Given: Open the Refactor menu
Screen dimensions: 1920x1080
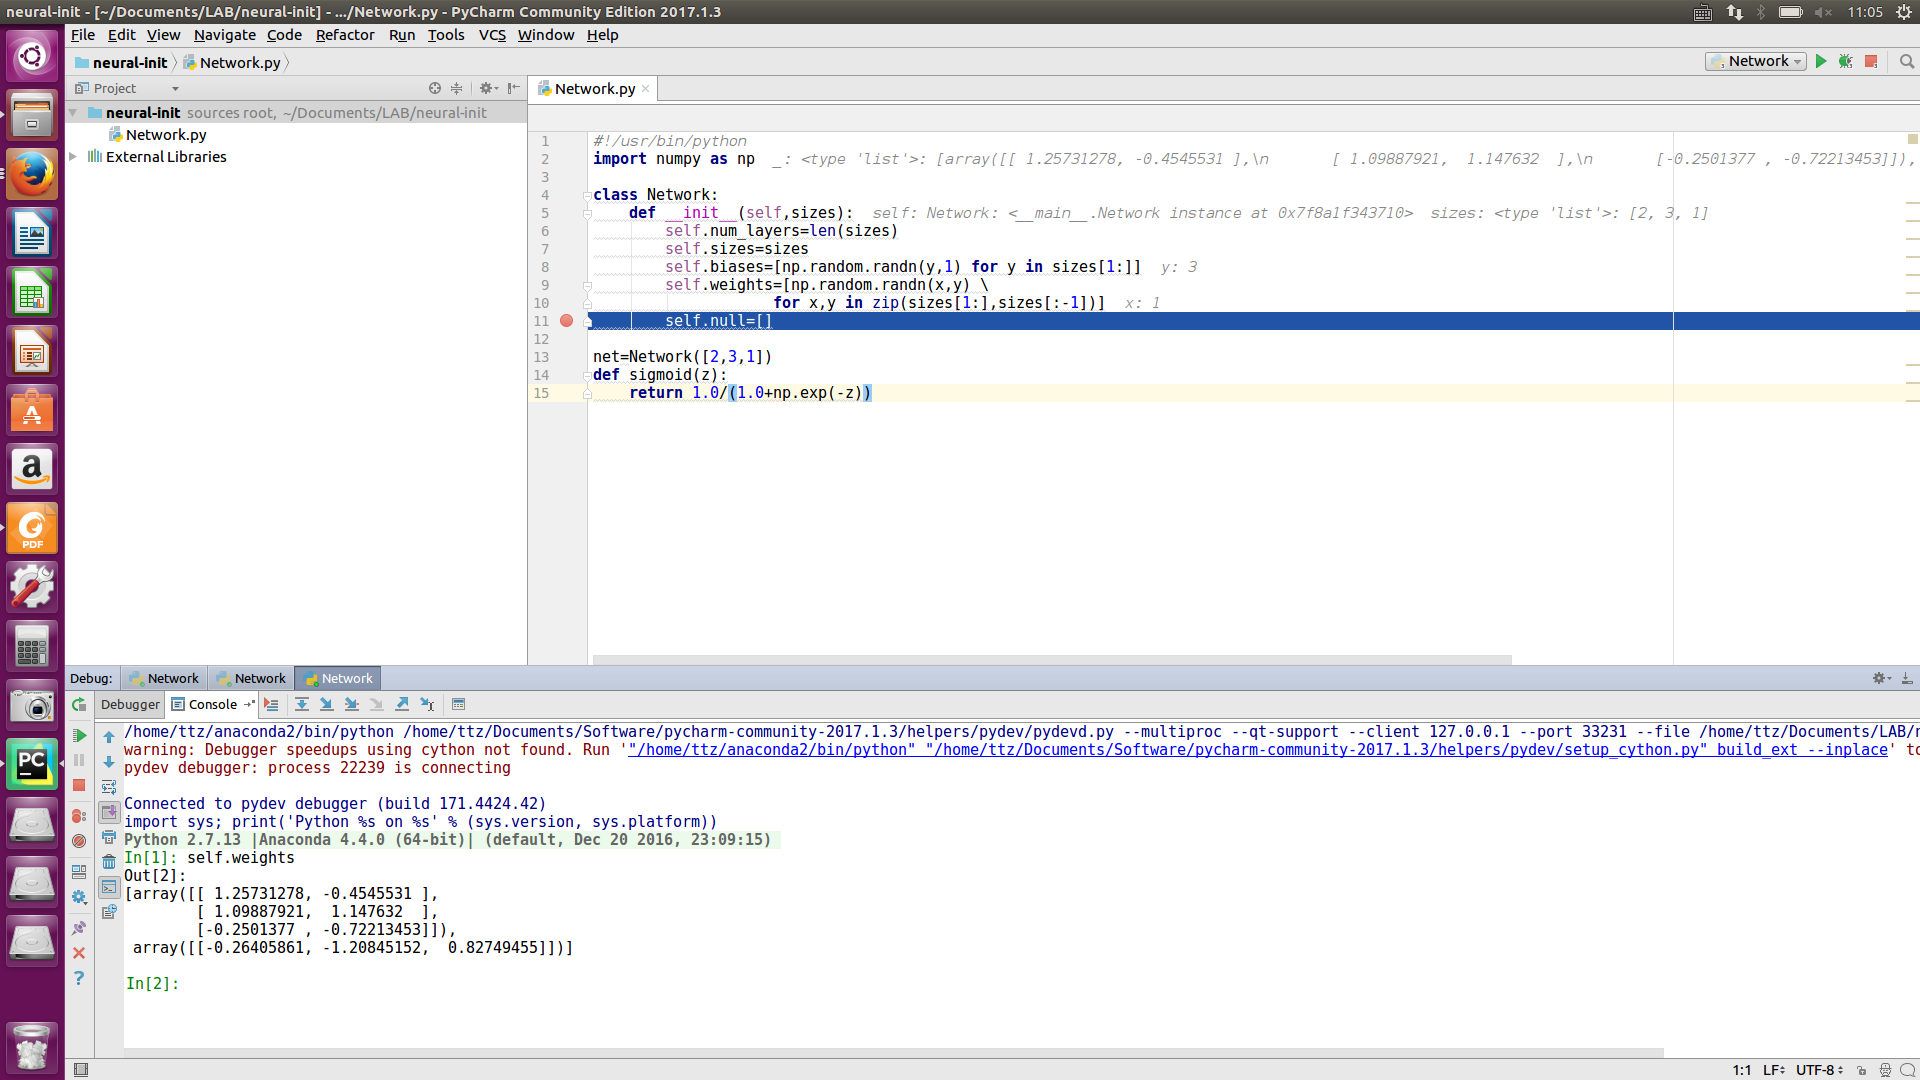Looking at the screenshot, I should (x=345, y=35).
